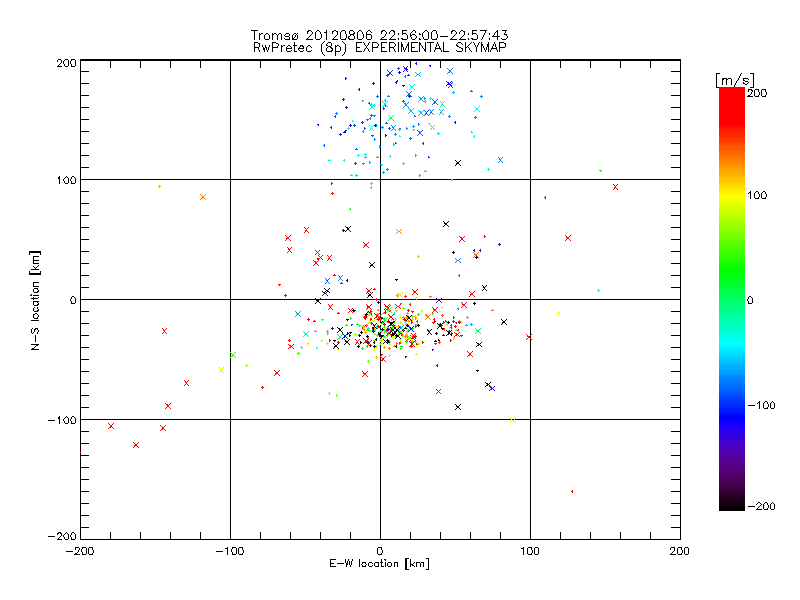Click the E-W axis tick label "-200"

click(x=80, y=551)
